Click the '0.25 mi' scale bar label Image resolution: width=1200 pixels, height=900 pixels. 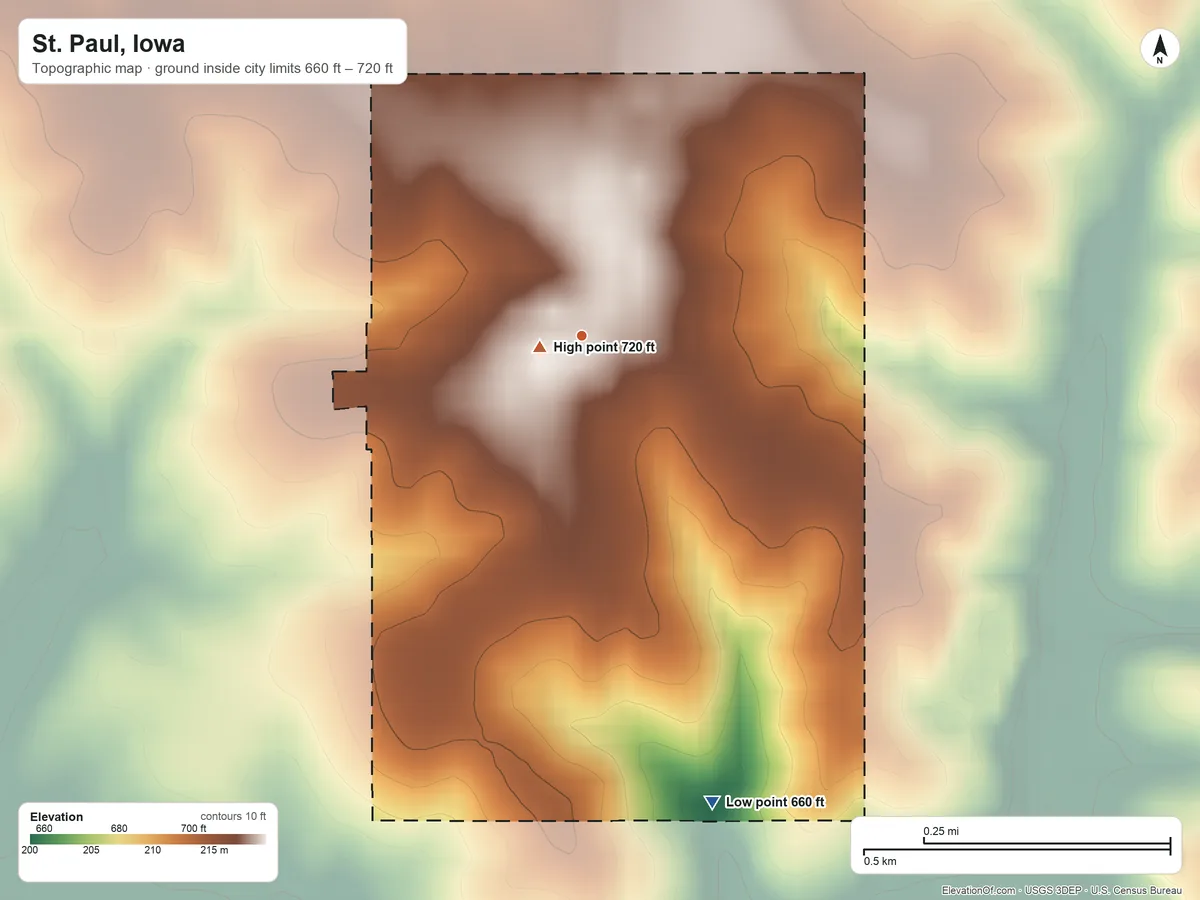pos(941,831)
